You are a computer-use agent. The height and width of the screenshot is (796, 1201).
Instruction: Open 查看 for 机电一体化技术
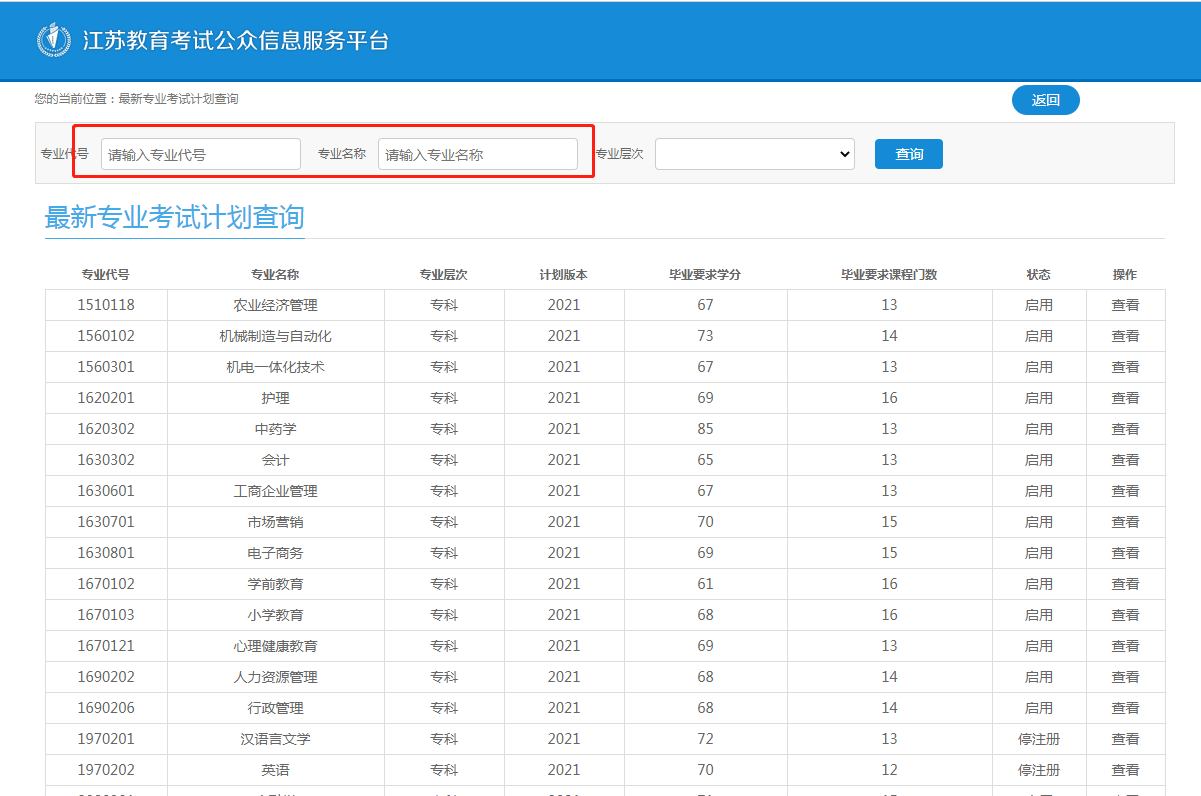pyautogui.click(x=1125, y=367)
